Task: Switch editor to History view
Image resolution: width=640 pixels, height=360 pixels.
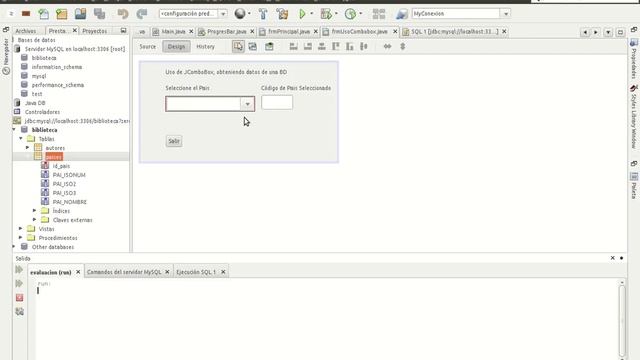Action: coord(205,47)
